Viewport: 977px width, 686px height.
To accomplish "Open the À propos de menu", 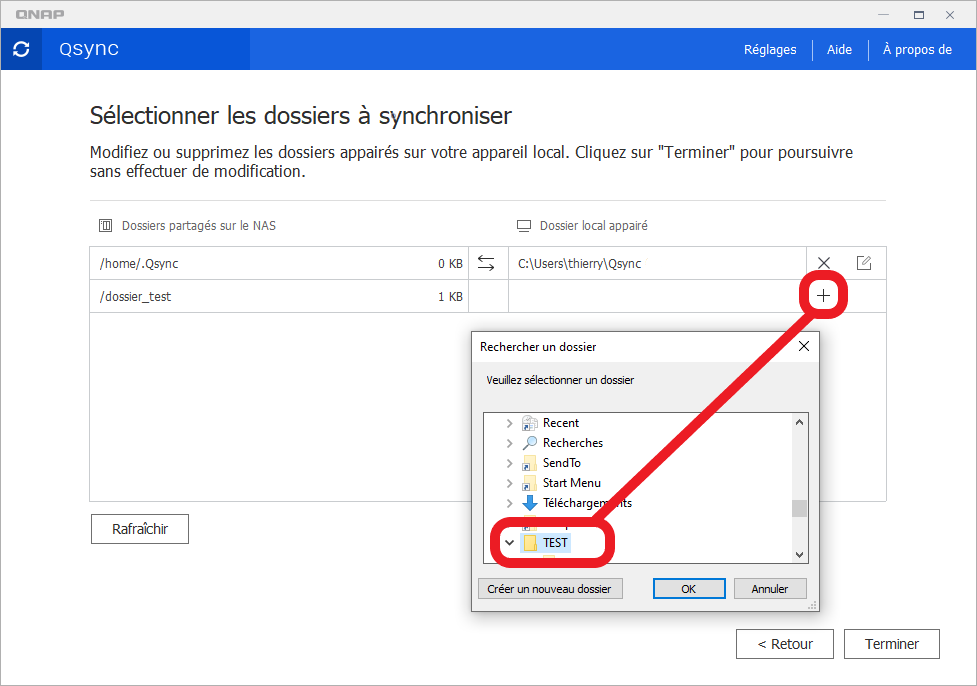I will coord(916,49).
